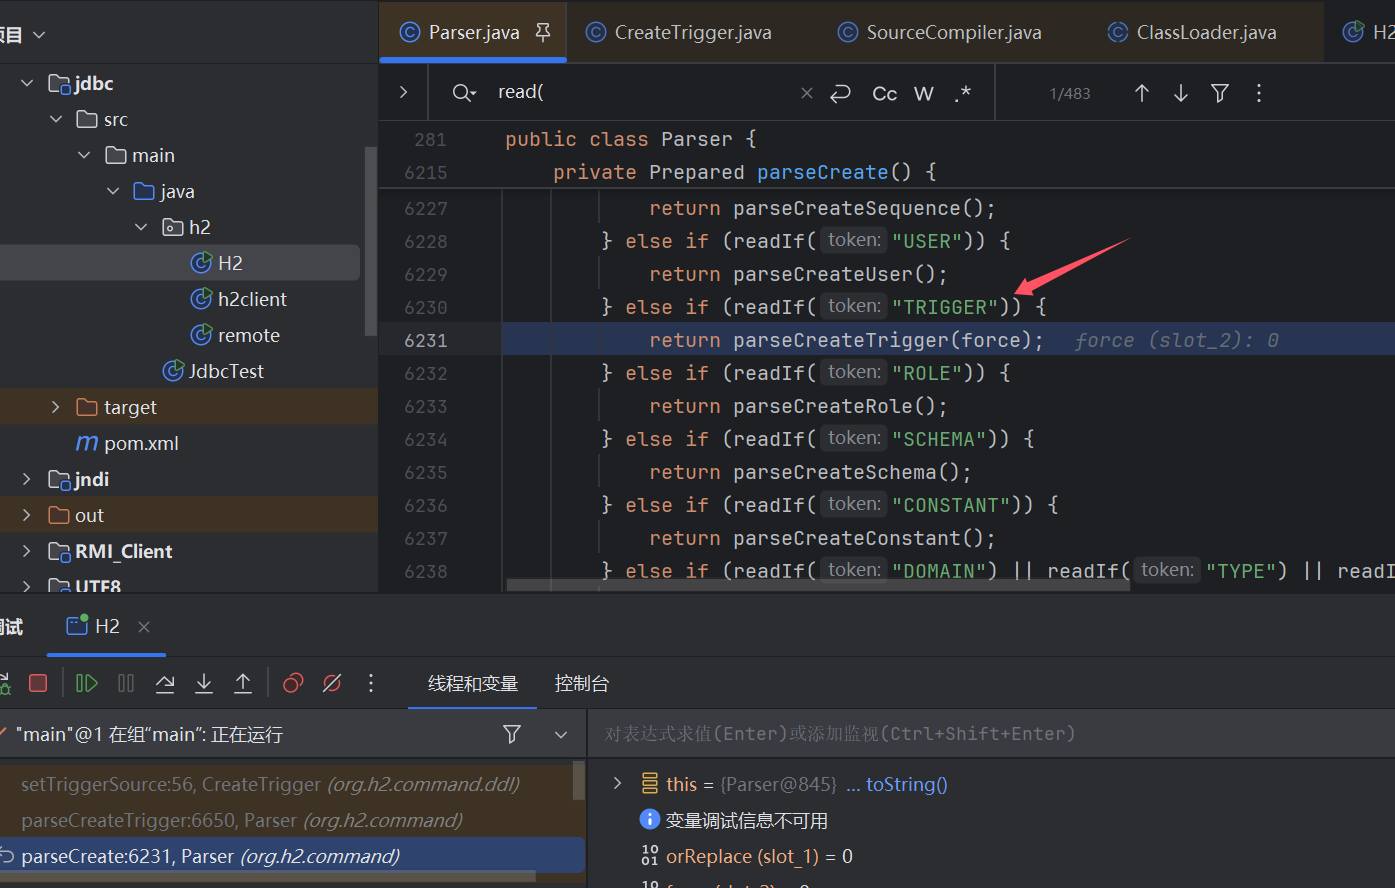Switch to SourceCompiler.java tab
Screen dimensions: 1395x888
pos(939,32)
